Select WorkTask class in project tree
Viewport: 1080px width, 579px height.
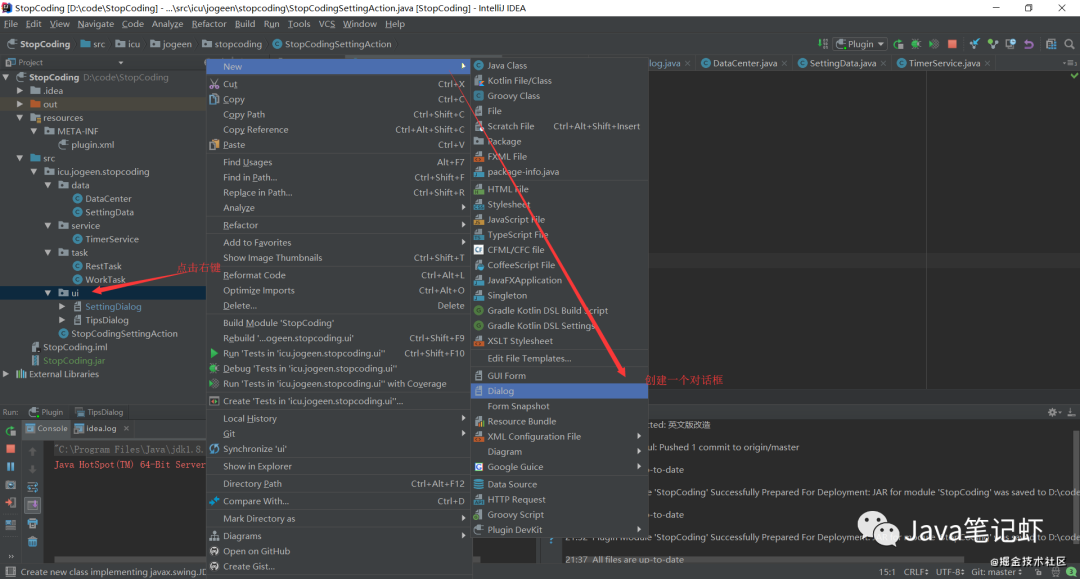click(98, 280)
